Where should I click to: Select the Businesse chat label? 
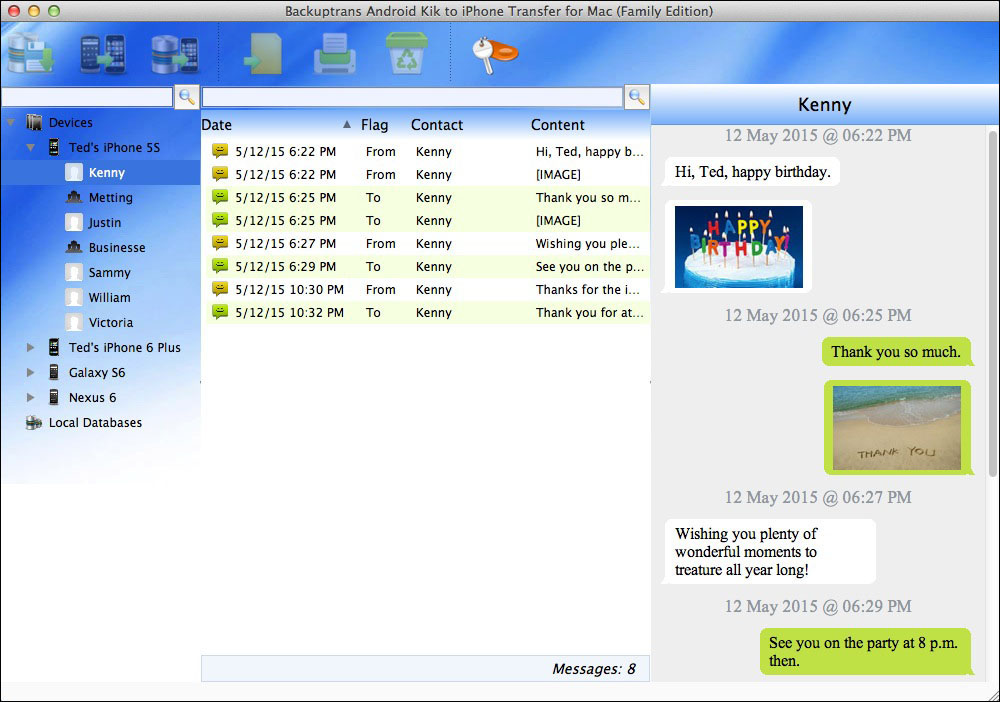[117, 247]
